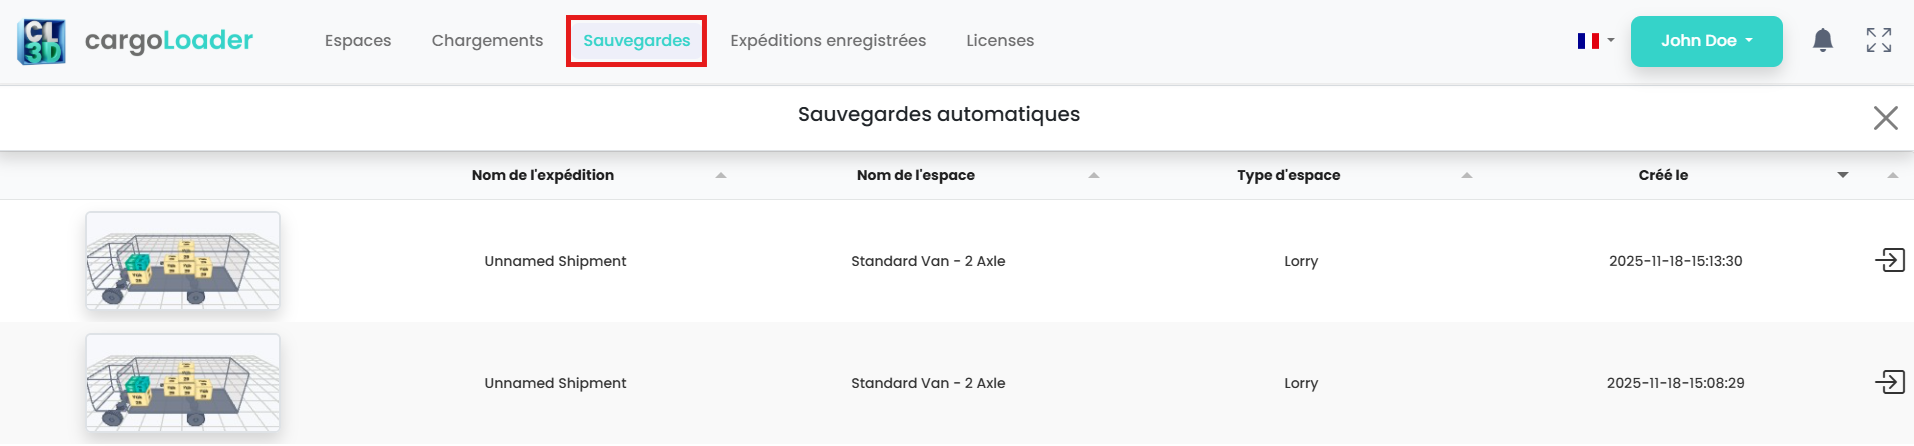The width and height of the screenshot is (1914, 446).
Task: Open the notifications bell
Action: click(1823, 40)
